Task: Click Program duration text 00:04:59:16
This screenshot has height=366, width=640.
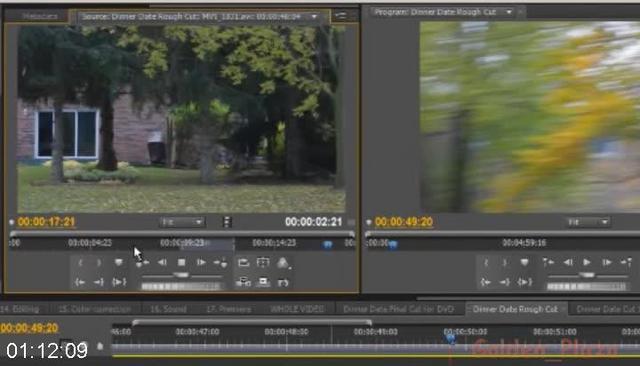Action: coord(524,243)
